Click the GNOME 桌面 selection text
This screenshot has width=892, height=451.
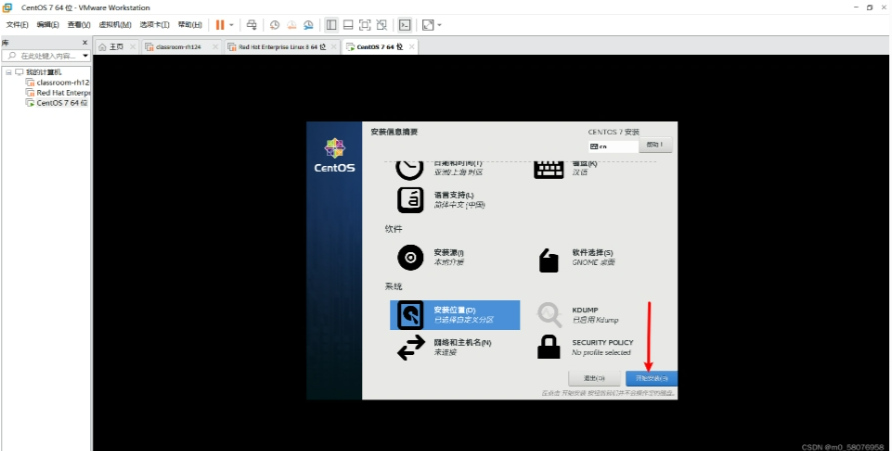pyautogui.click(x=593, y=263)
